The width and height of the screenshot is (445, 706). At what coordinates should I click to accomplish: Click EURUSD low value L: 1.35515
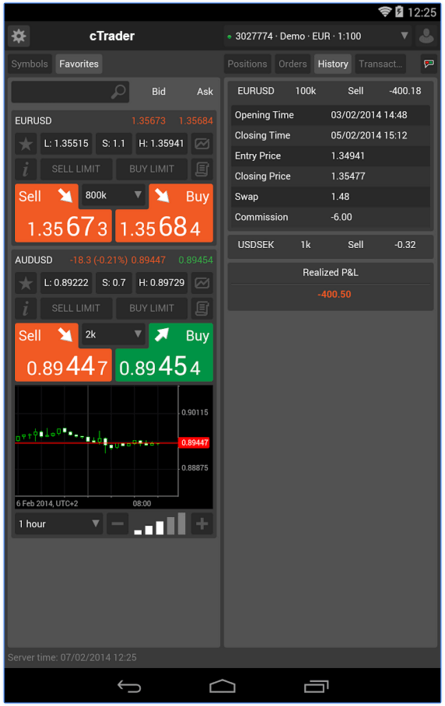pos(66,144)
